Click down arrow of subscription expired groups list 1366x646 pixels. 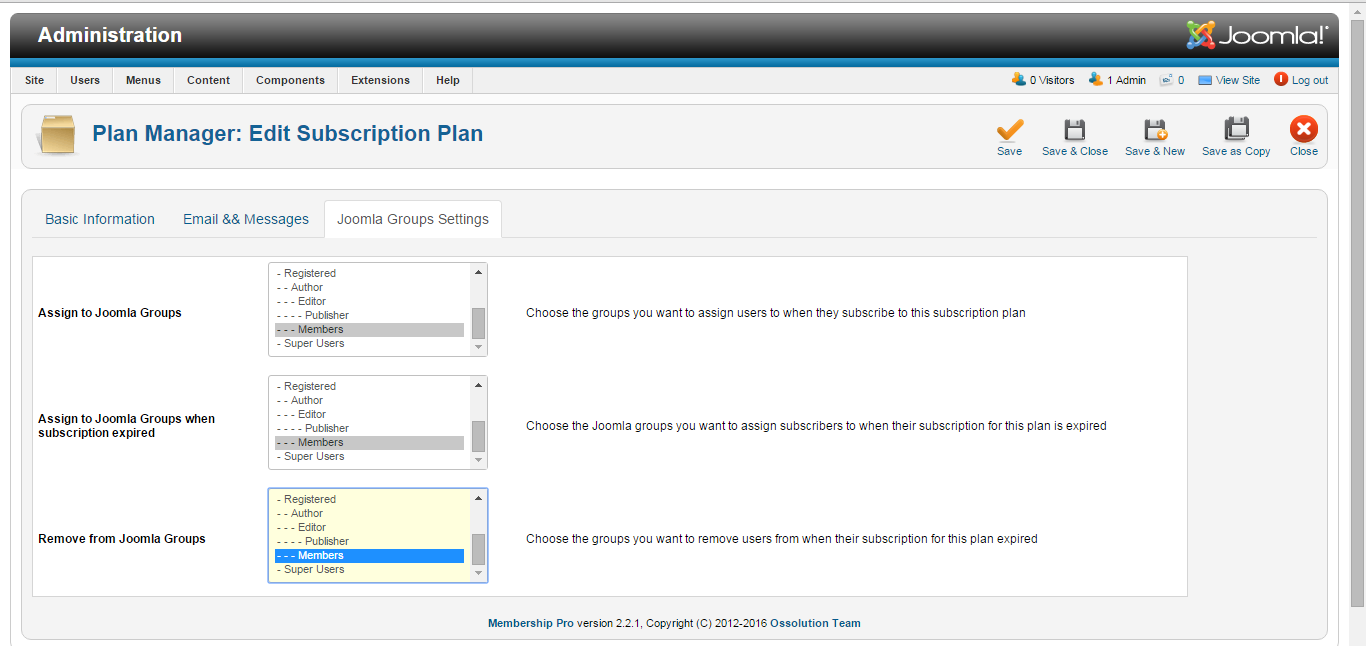point(478,460)
